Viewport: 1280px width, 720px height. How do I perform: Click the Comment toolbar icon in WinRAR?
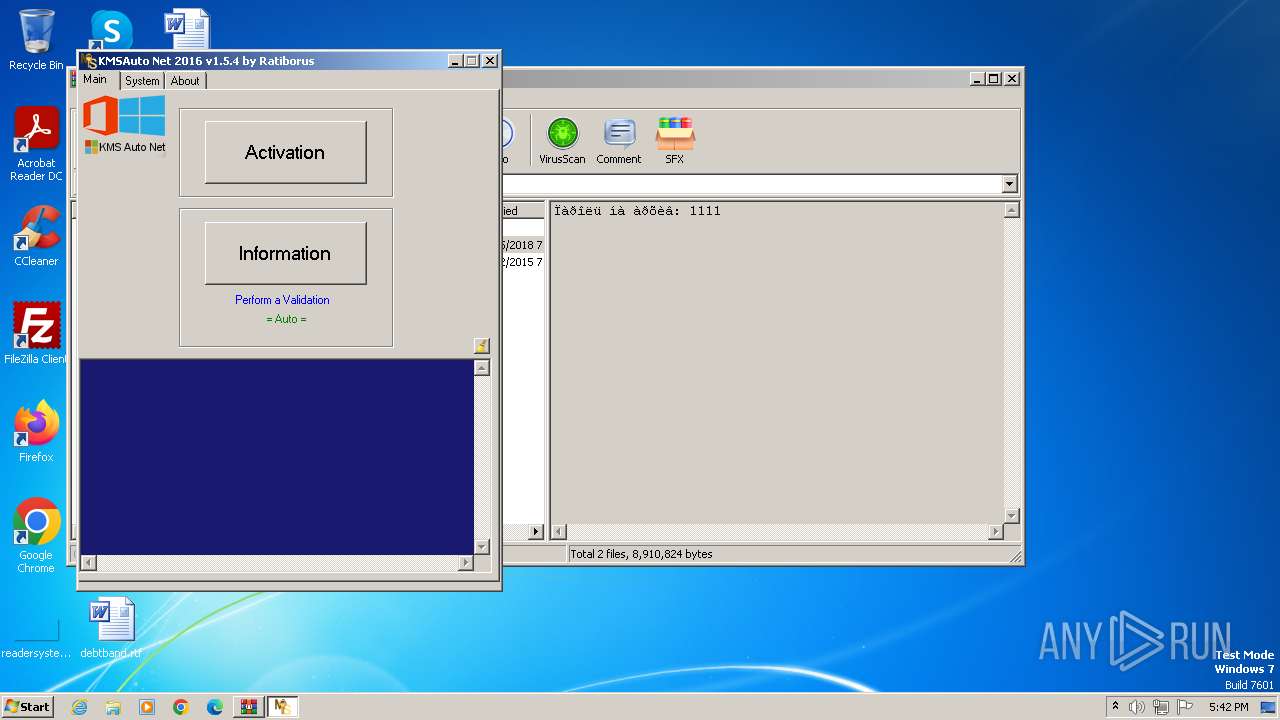(619, 141)
